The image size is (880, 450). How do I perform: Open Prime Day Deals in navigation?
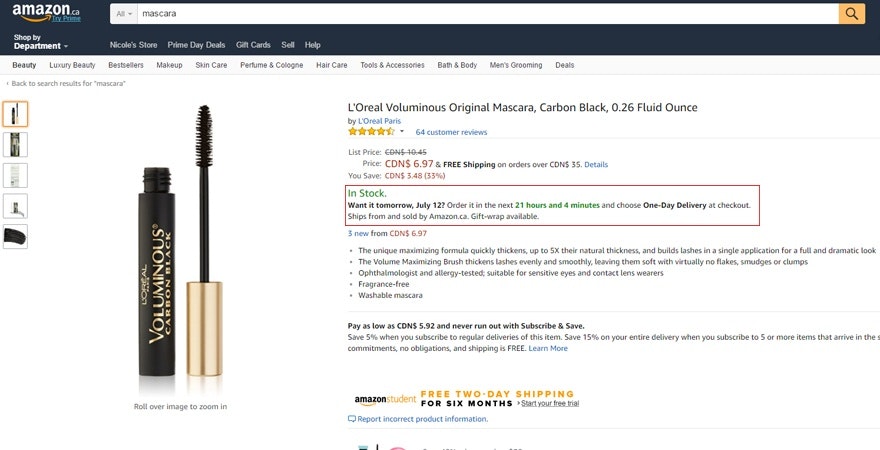tap(196, 45)
